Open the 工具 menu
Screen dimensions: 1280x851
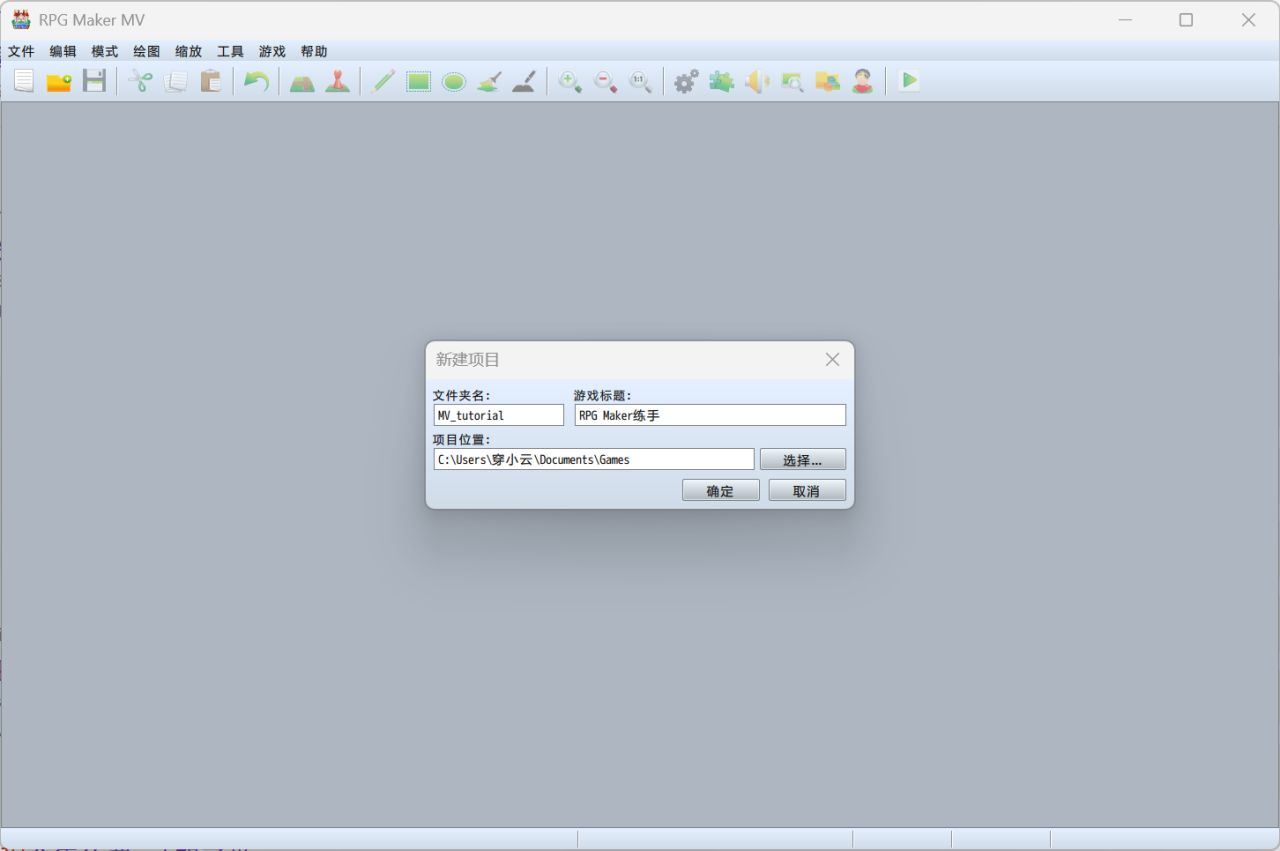pyautogui.click(x=231, y=51)
